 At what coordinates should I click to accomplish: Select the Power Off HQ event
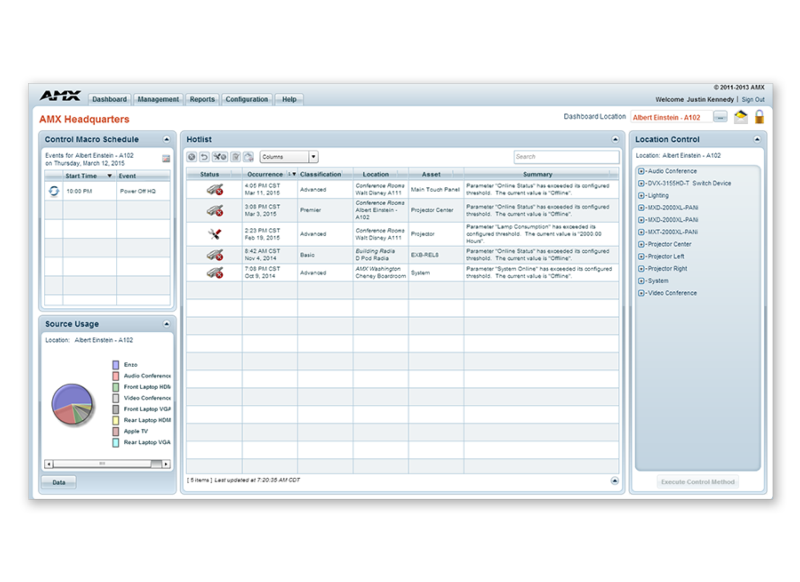click(138, 191)
